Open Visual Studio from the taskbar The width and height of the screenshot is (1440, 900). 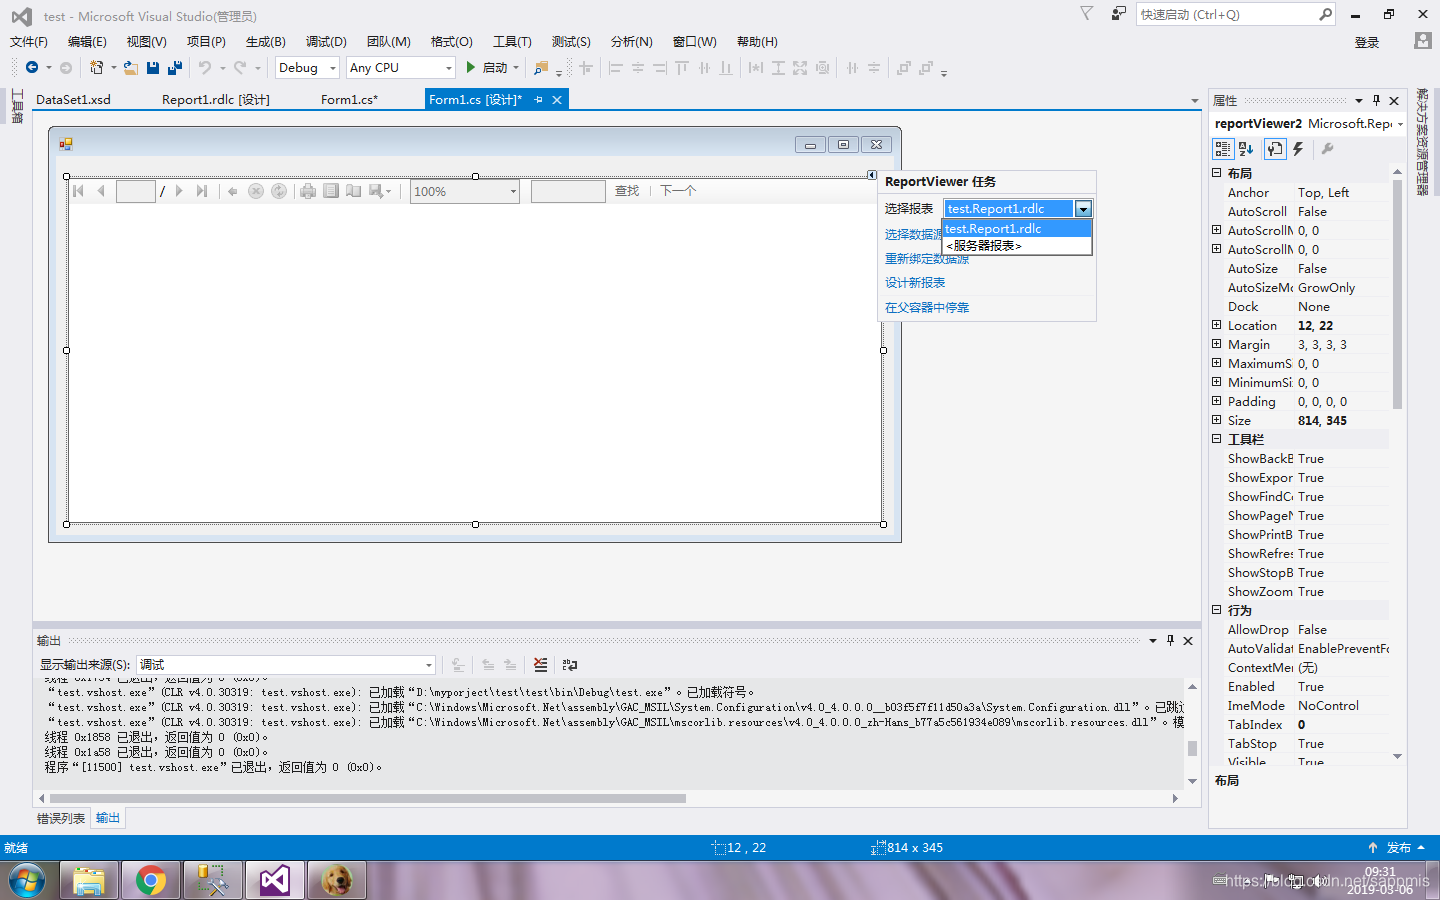click(x=275, y=880)
